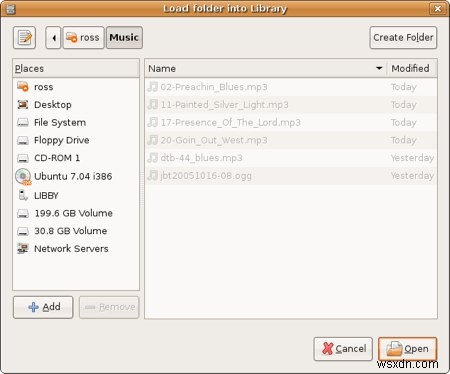The image size is (450, 374).
Task: Click the Add bookmark button
Action: pos(43,307)
